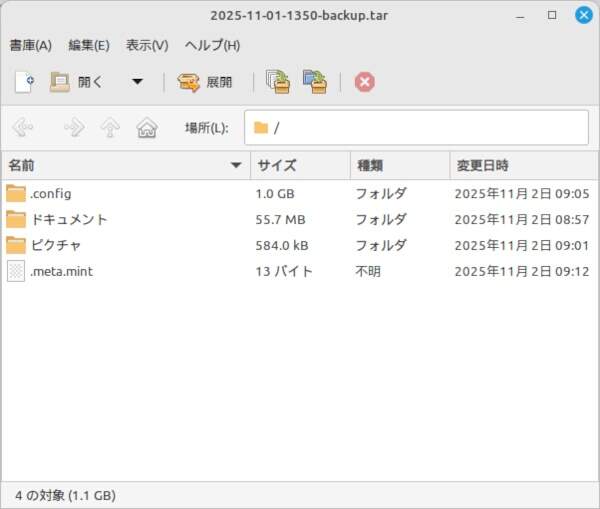Sort by 種類 column header
The width and height of the screenshot is (600, 509).
click(400, 165)
